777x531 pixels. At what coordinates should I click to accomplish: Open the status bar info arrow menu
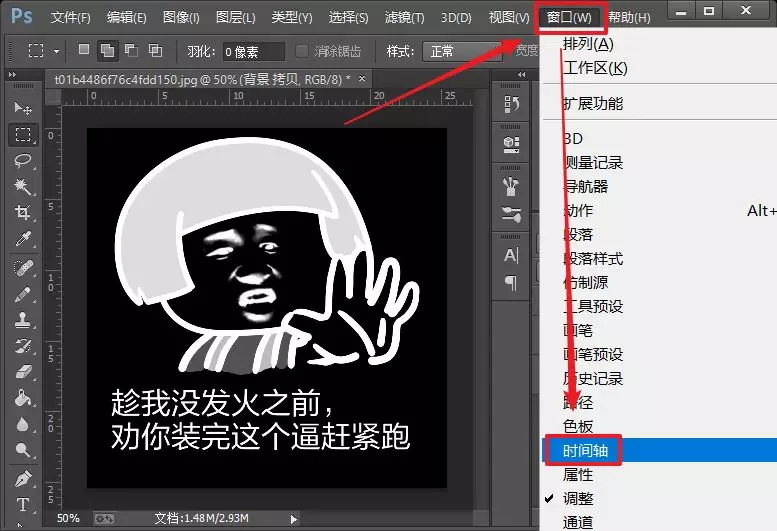[293, 519]
